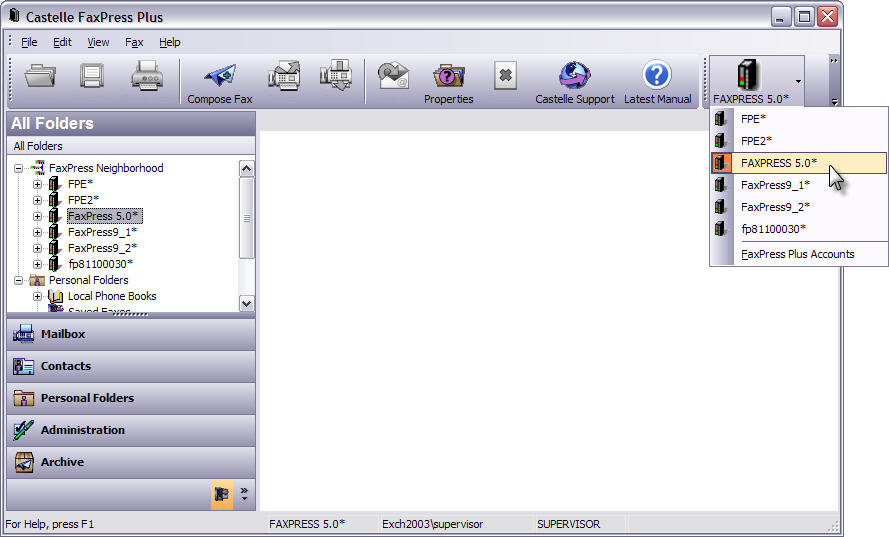Open the File menu
889x537 pixels.
tap(29, 42)
